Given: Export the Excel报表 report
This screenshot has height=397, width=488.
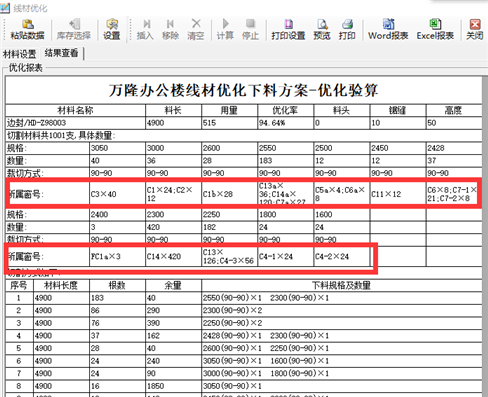Looking at the screenshot, I should click(435, 29).
